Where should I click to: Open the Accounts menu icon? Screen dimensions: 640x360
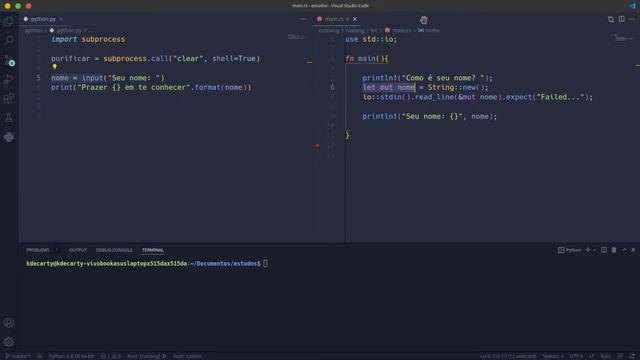[9, 323]
